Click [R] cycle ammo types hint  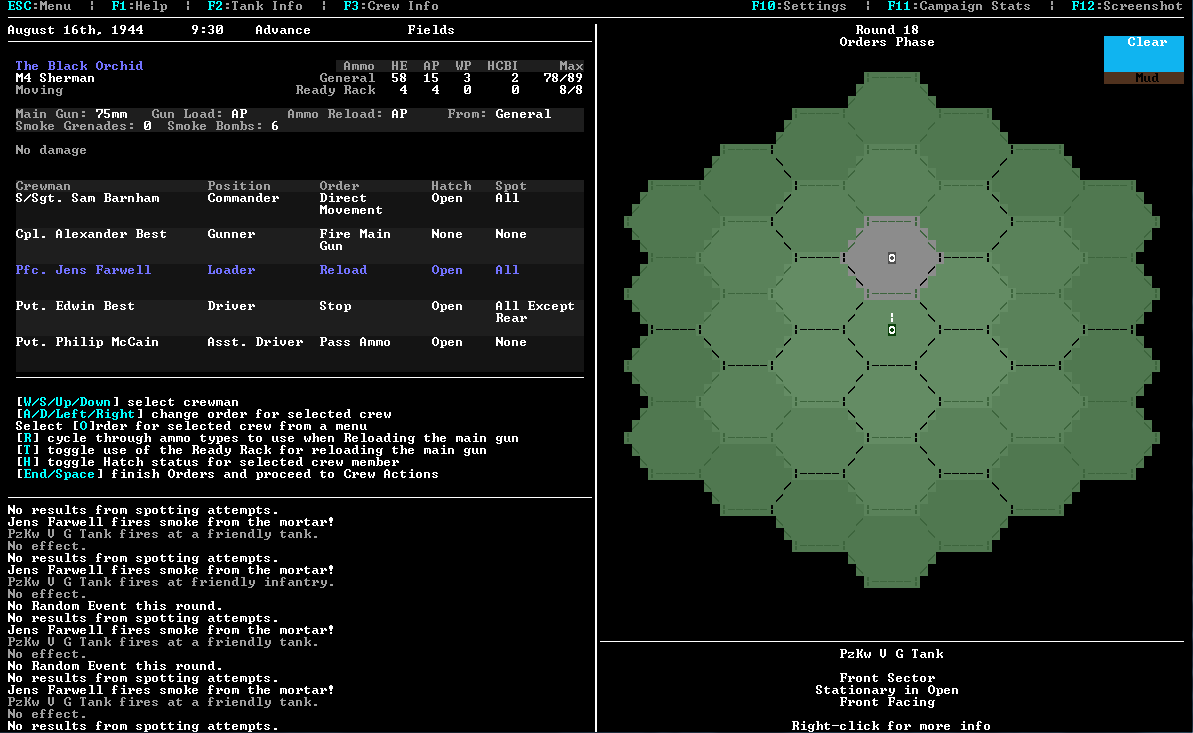[267, 438]
